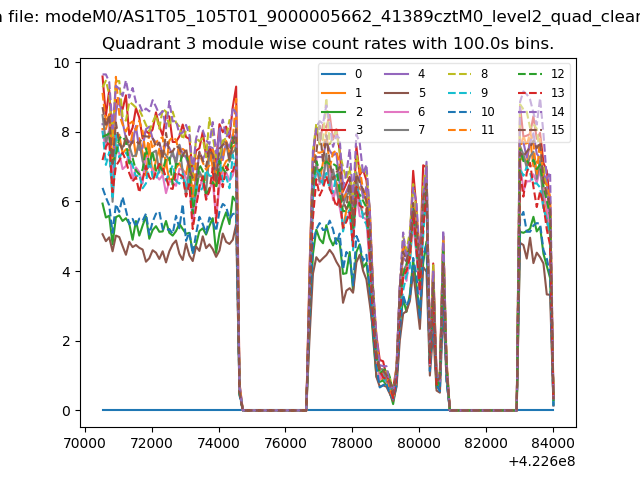Image resolution: width=640 pixels, height=480 pixels.
Task: Click legend label '6'
Action: click(421, 111)
